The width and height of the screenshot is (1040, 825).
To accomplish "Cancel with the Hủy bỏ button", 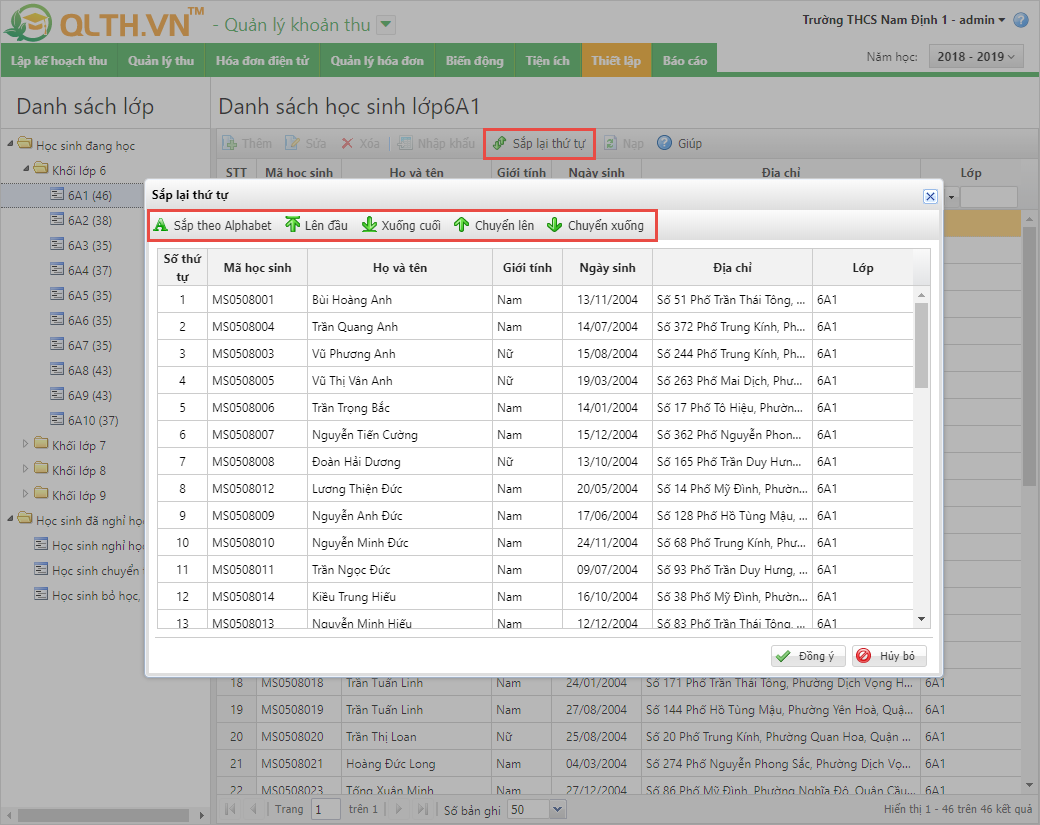I will pyautogui.click(x=888, y=656).
